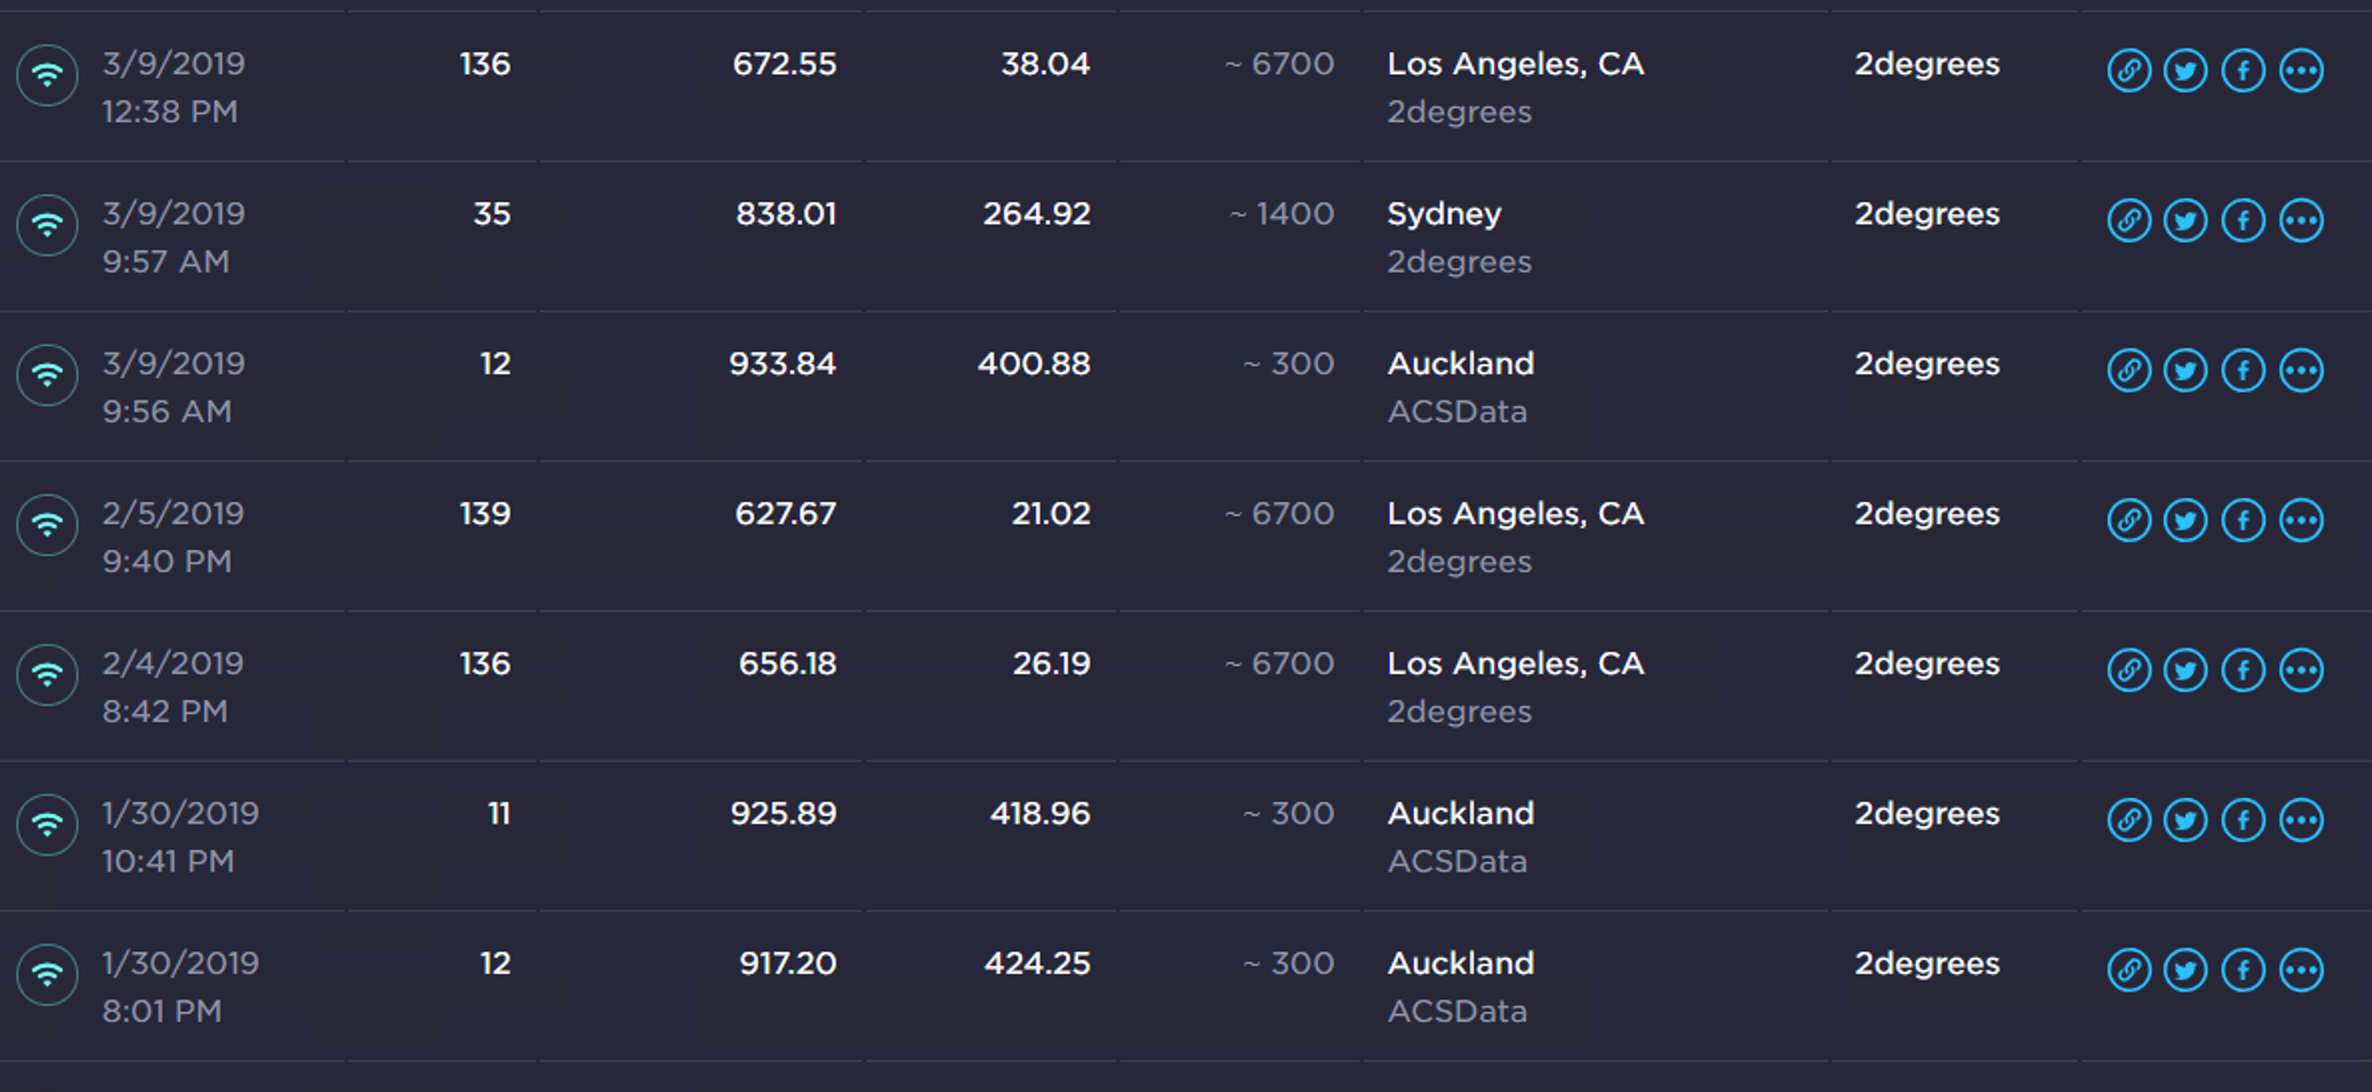This screenshot has width=2372, height=1092.
Task: Share 3/9/2019 9:56 AM result on Facebook
Action: coord(2243,371)
